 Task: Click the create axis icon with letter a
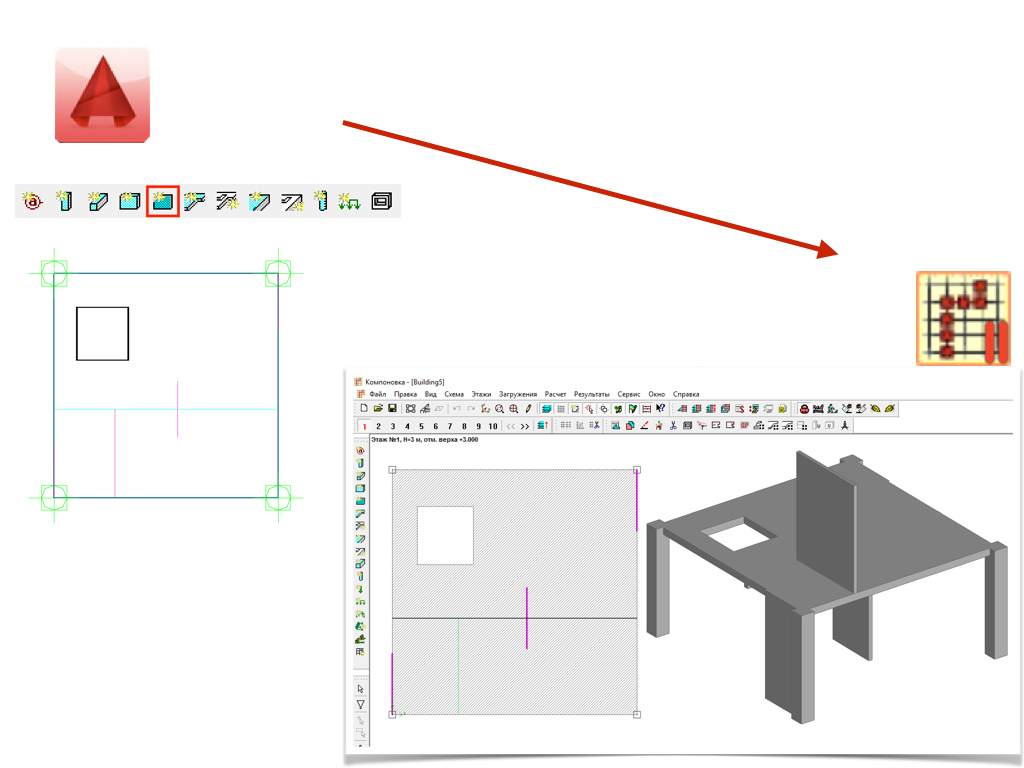33,201
